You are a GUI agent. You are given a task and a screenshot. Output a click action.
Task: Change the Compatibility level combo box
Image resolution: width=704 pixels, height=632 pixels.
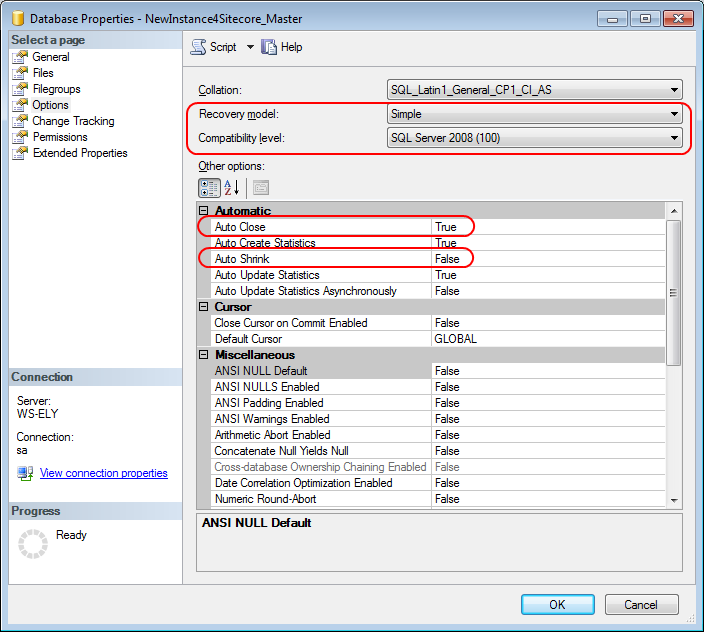coord(534,138)
